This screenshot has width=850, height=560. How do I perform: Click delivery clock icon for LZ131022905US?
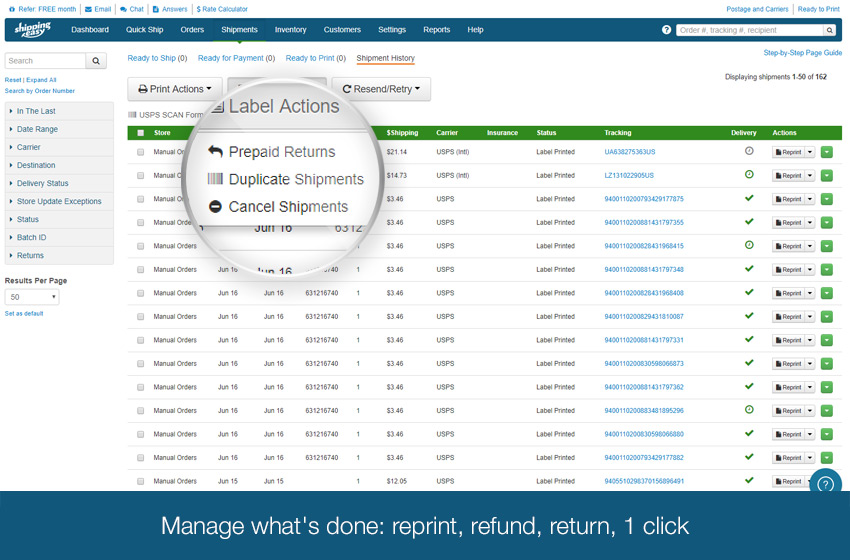(749, 174)
